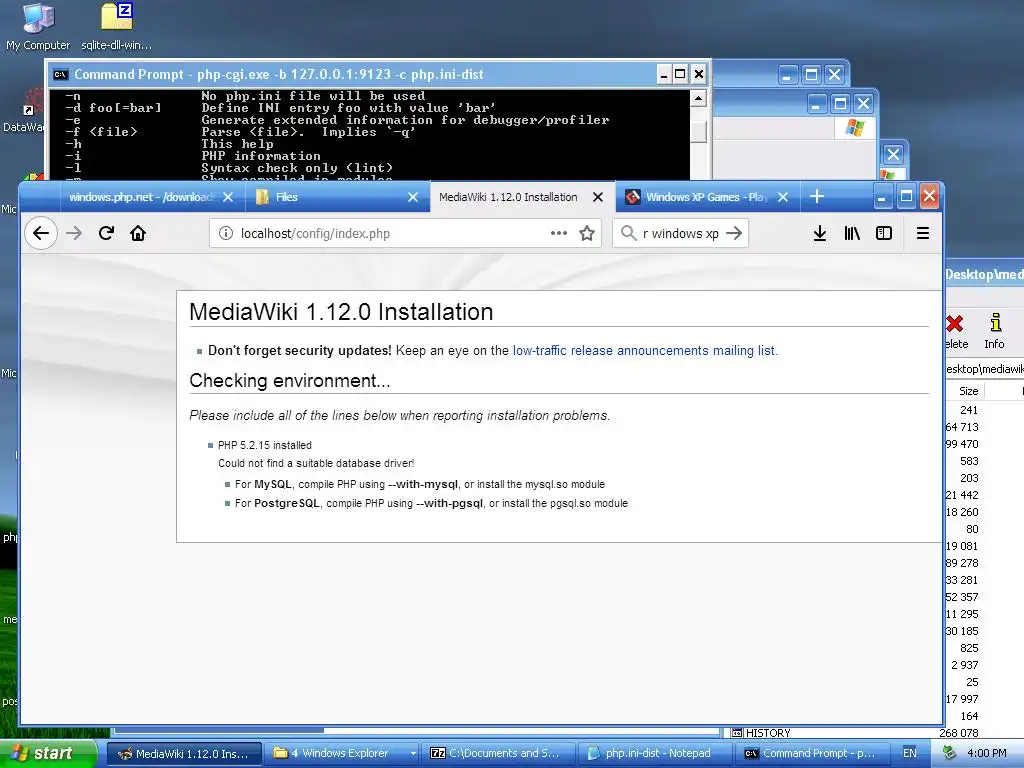The width and height of the screenshot is (1024, 768).
Task: Select the file row with size 268 078
Action: click(x=959, y=733)
